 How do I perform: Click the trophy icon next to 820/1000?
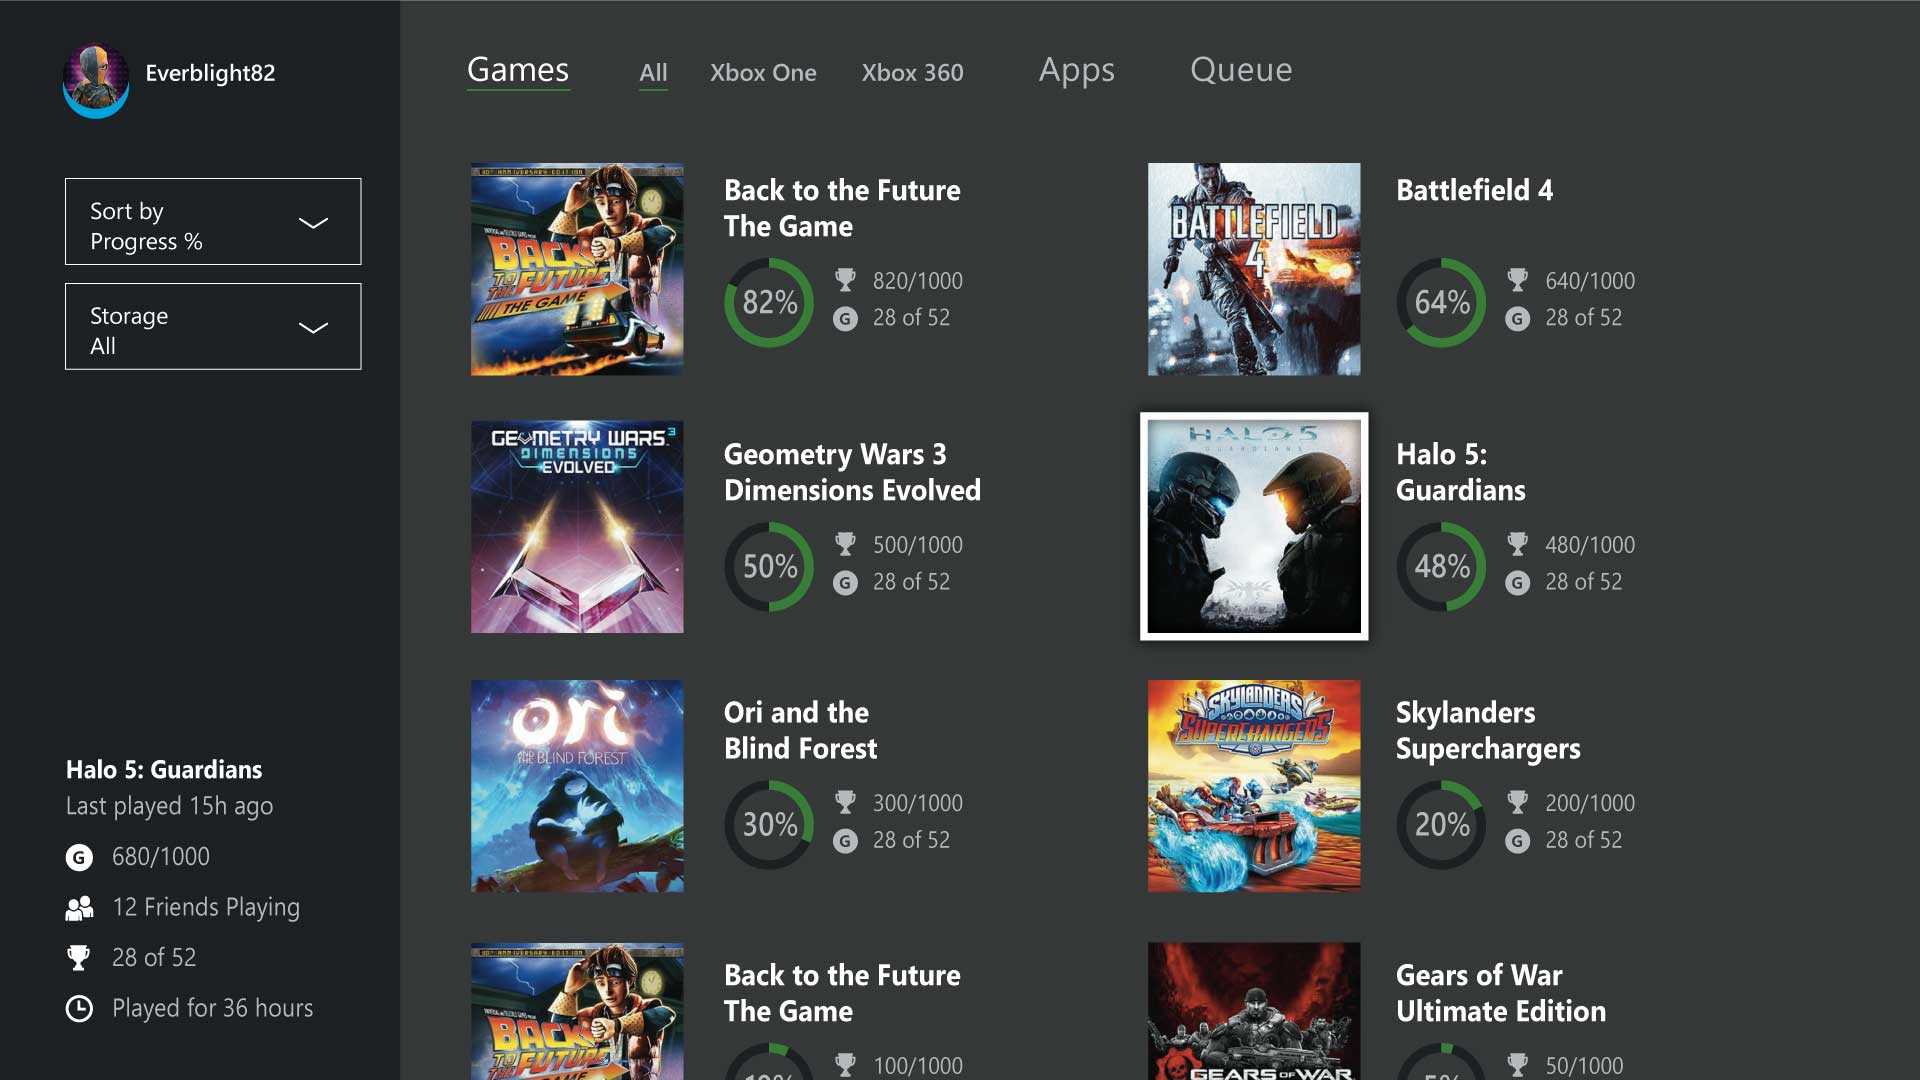[x=845, y=280]
